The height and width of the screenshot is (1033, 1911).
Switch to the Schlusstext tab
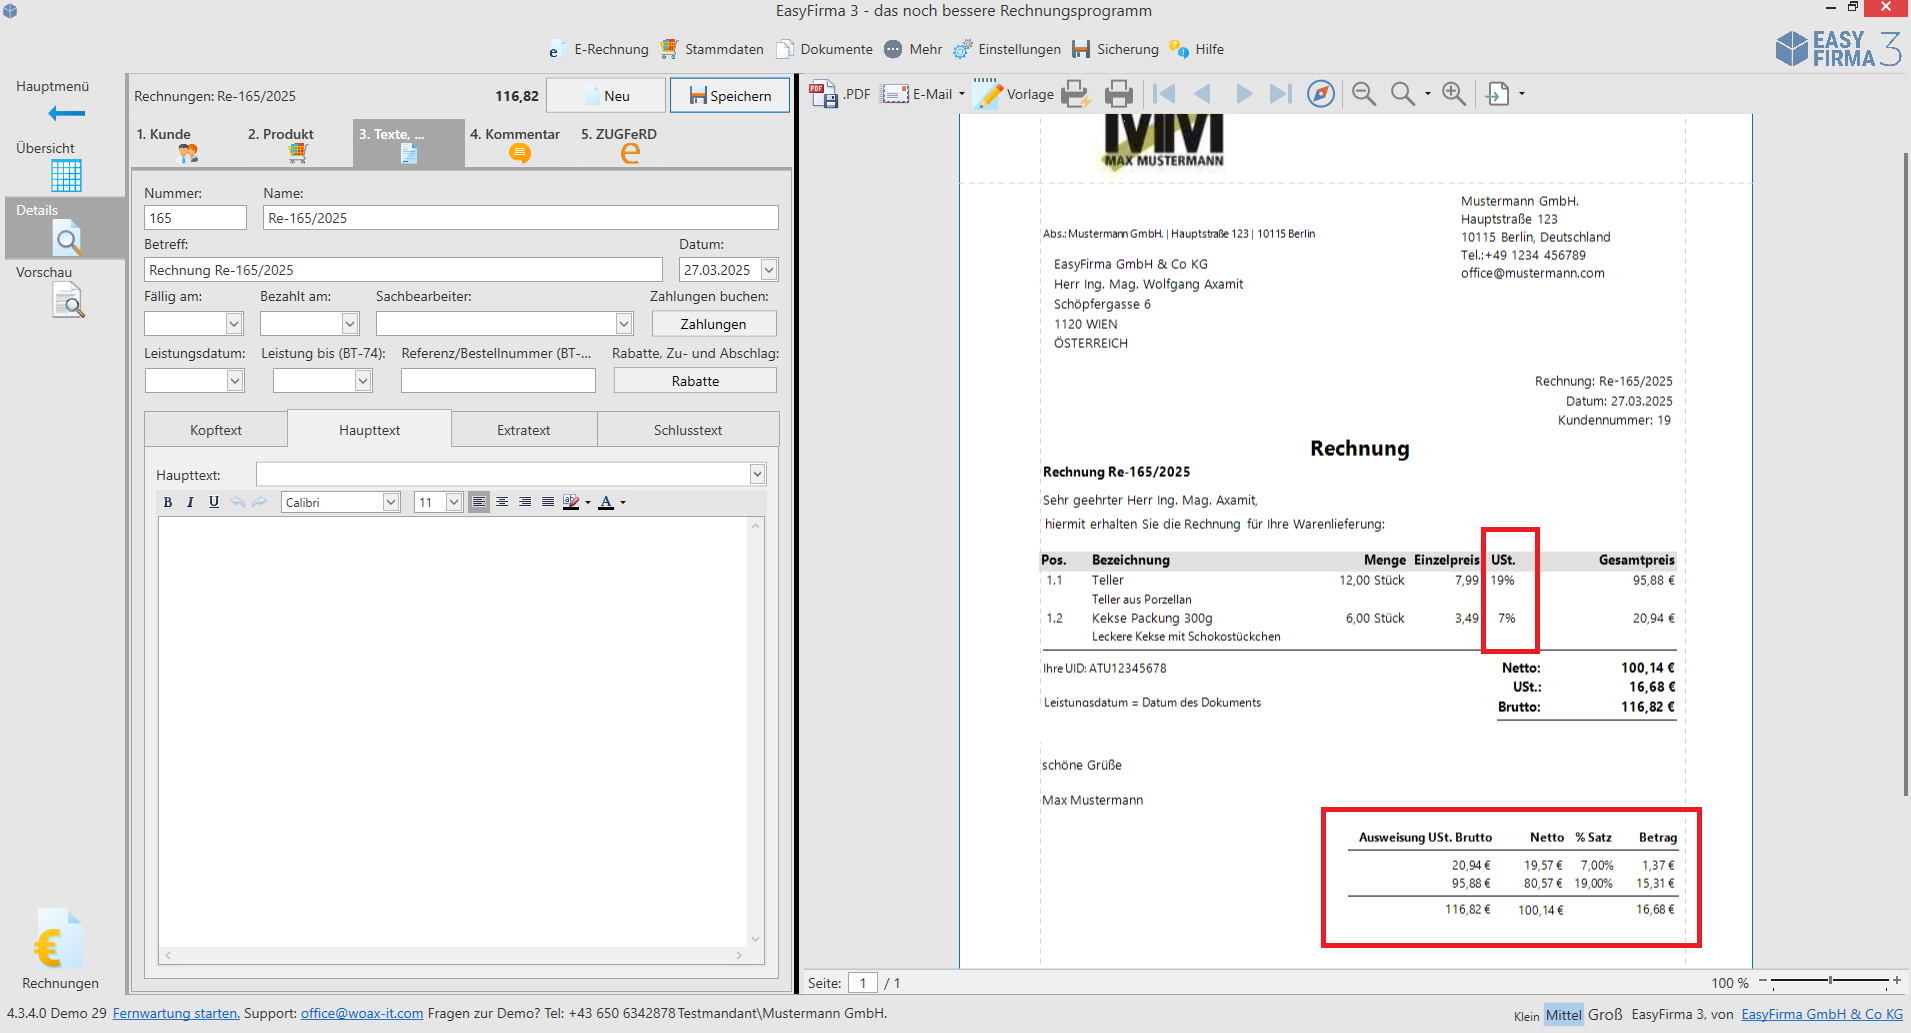[x=688, y=430]
